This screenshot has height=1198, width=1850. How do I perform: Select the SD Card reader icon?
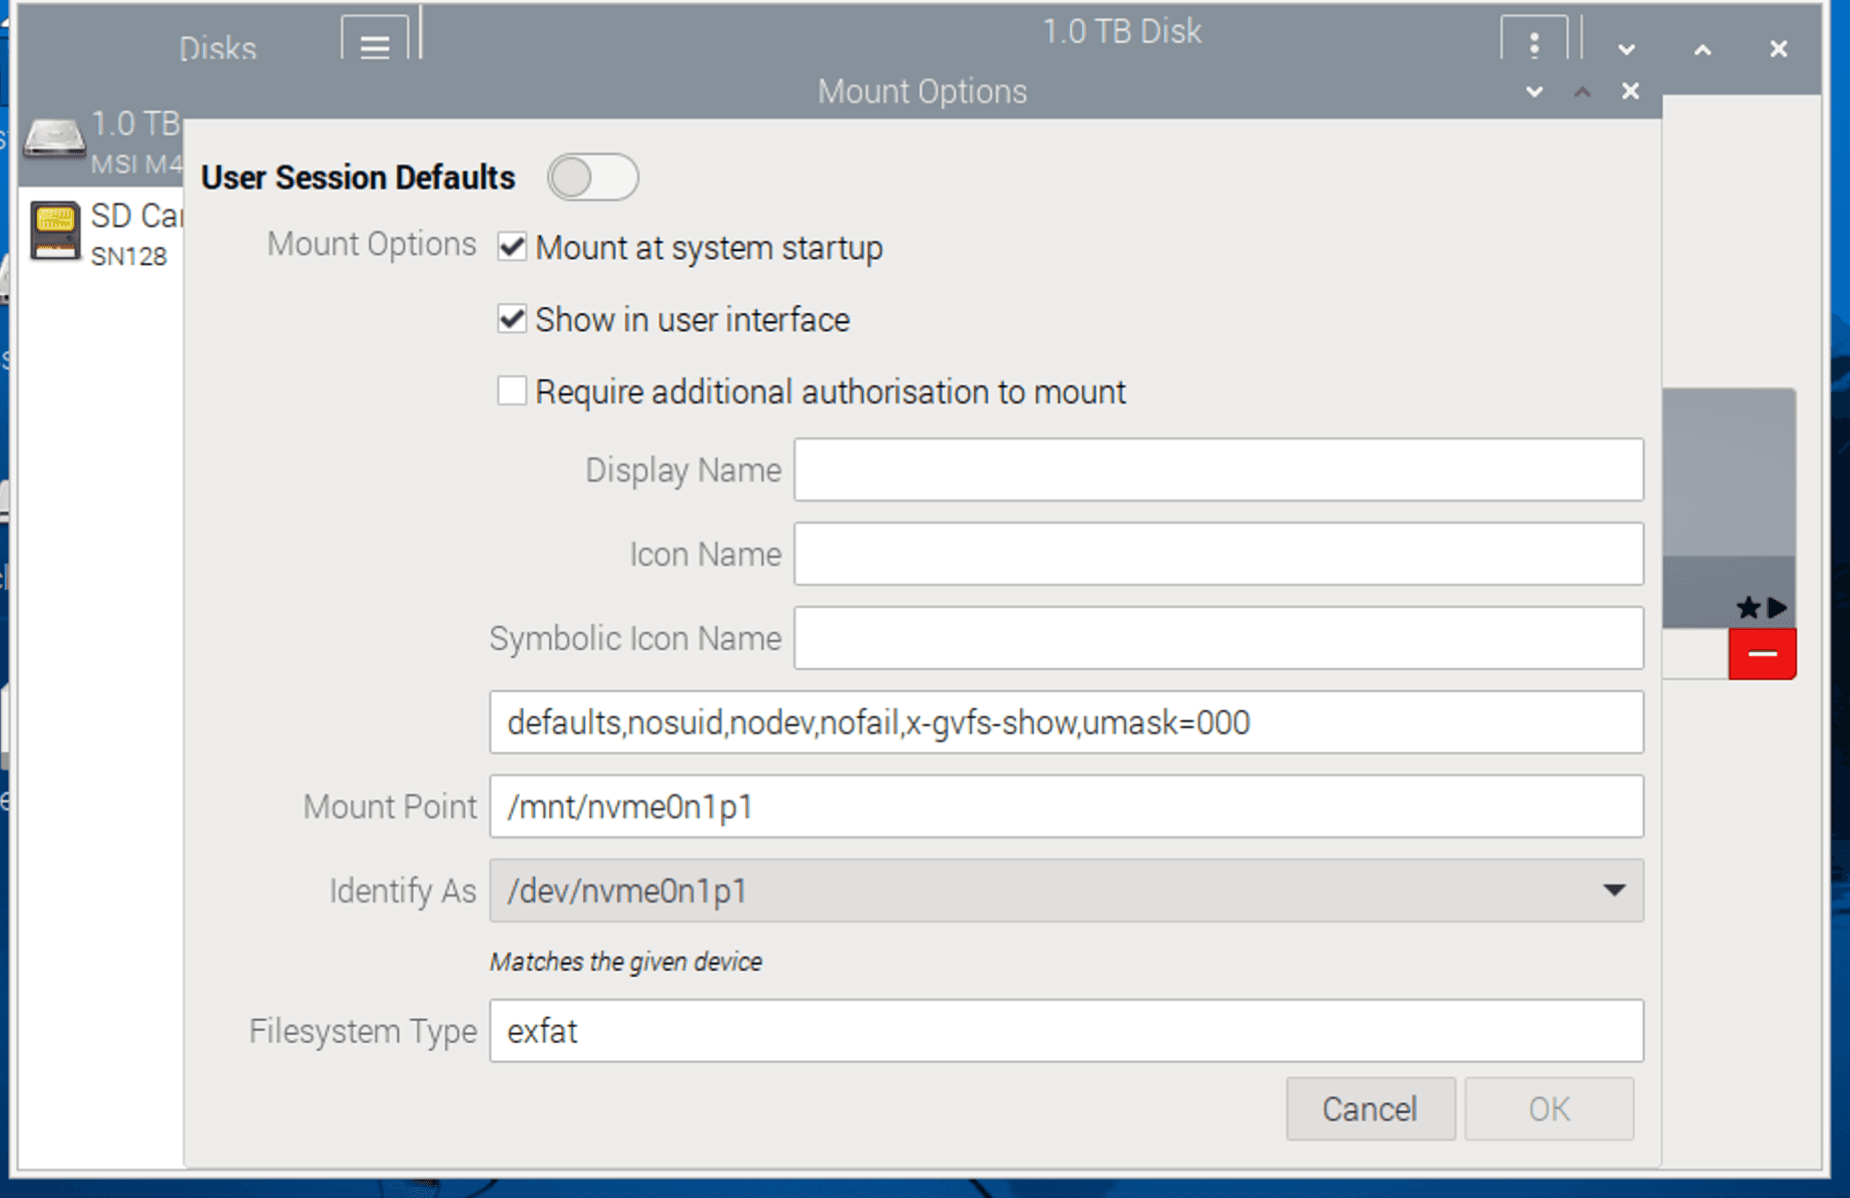[x=54, y=230]
